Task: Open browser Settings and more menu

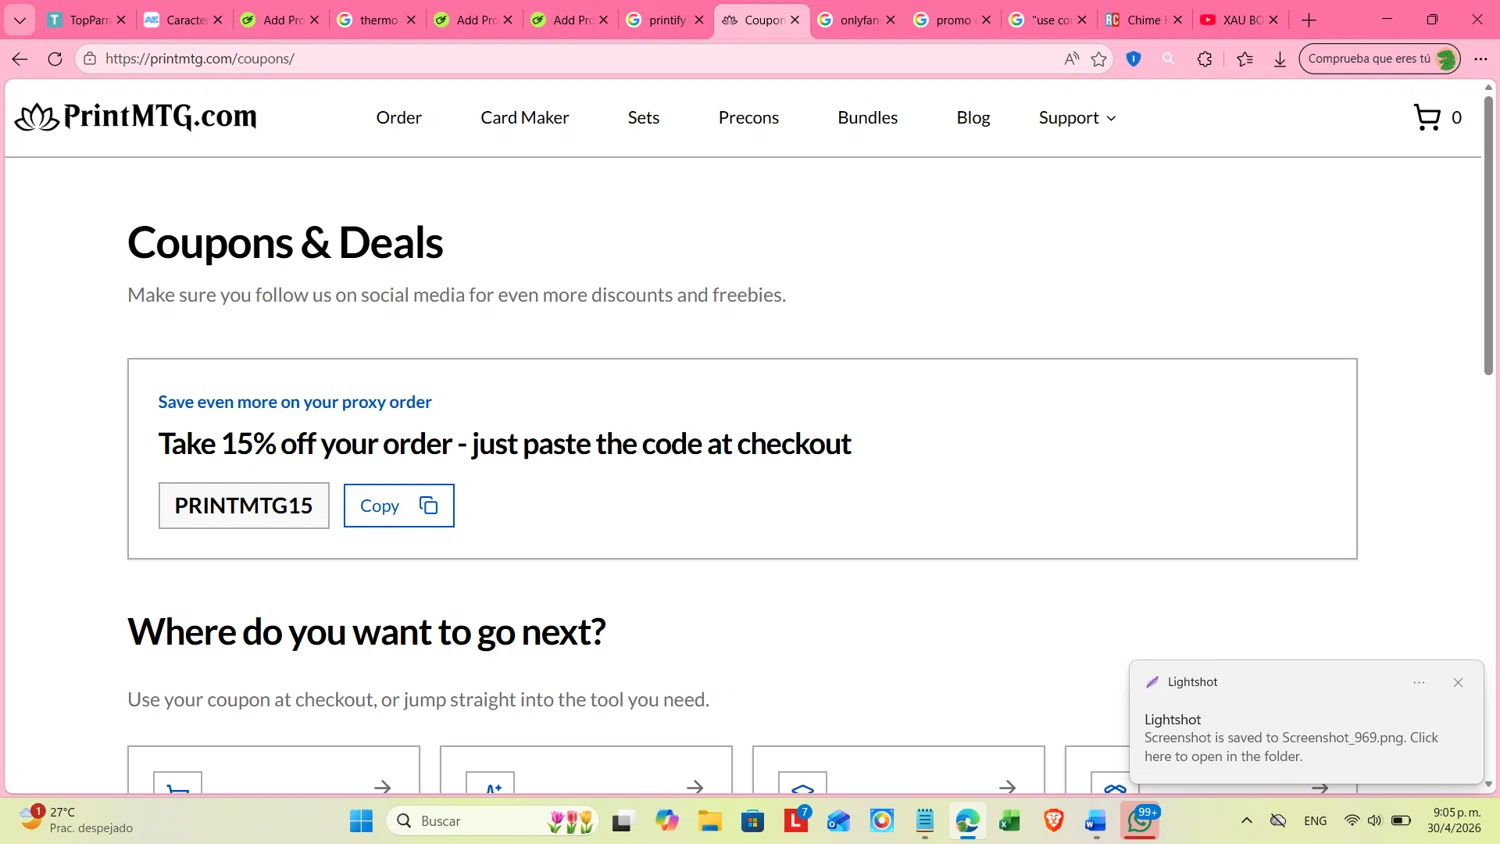Action: 1481,59
